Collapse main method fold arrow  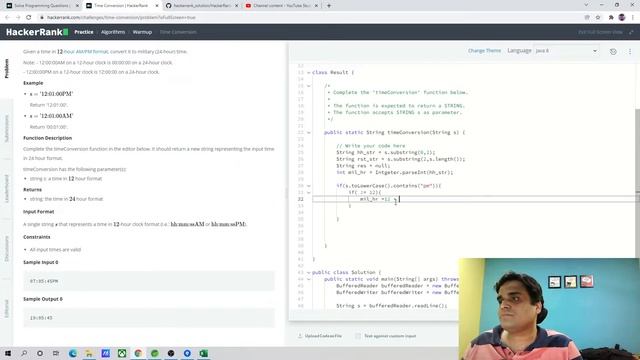[309, 279]
